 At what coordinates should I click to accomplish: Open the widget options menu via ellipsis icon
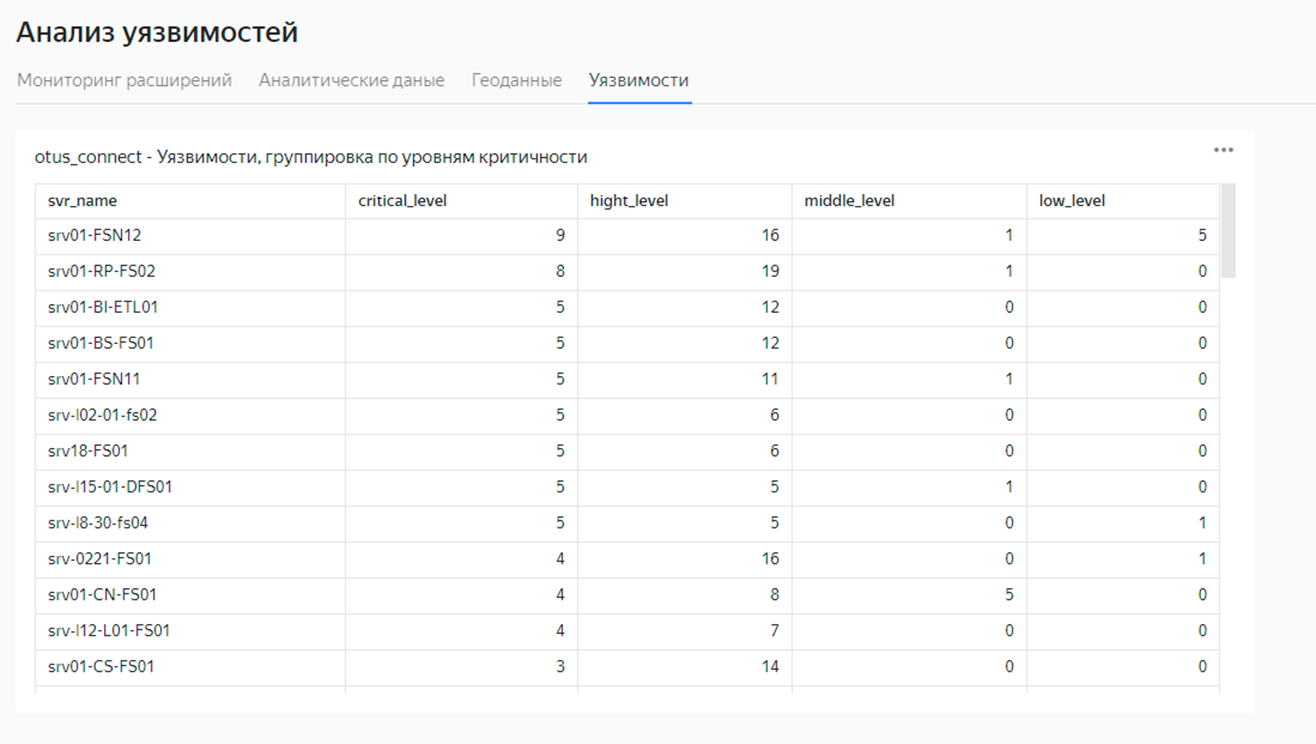coord(1223,148)
